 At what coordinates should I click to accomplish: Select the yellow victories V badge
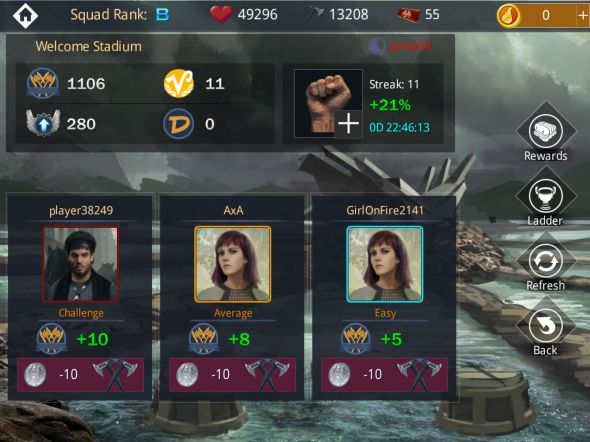pyautogui.click(x=179, y=84)
